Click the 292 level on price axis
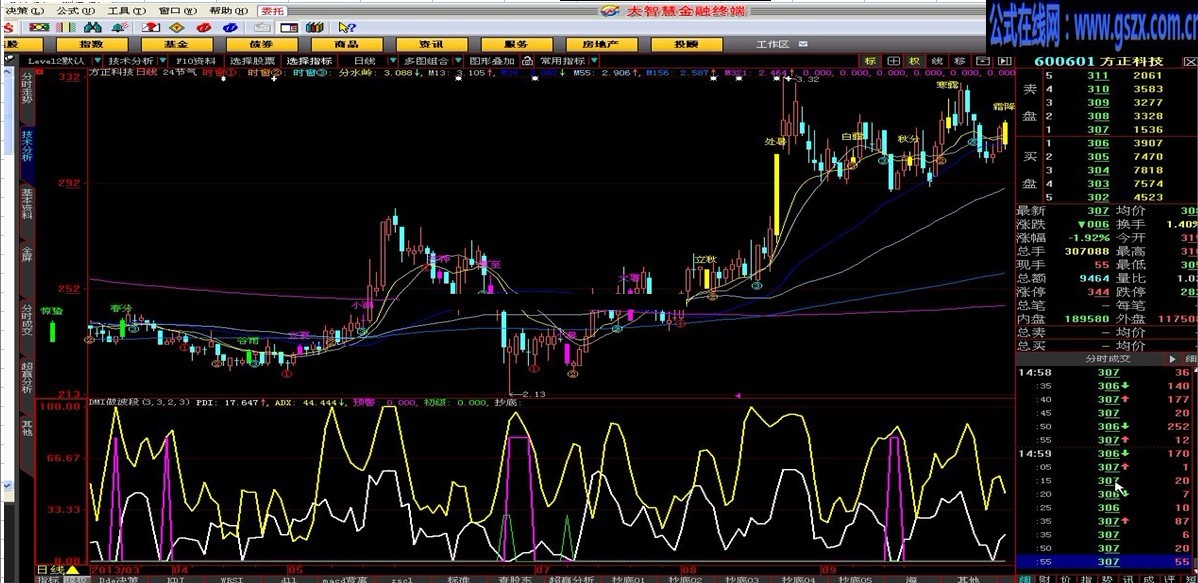Image resolution: width=1198 pixels, height=583 pixels. (x=67, y=183)
